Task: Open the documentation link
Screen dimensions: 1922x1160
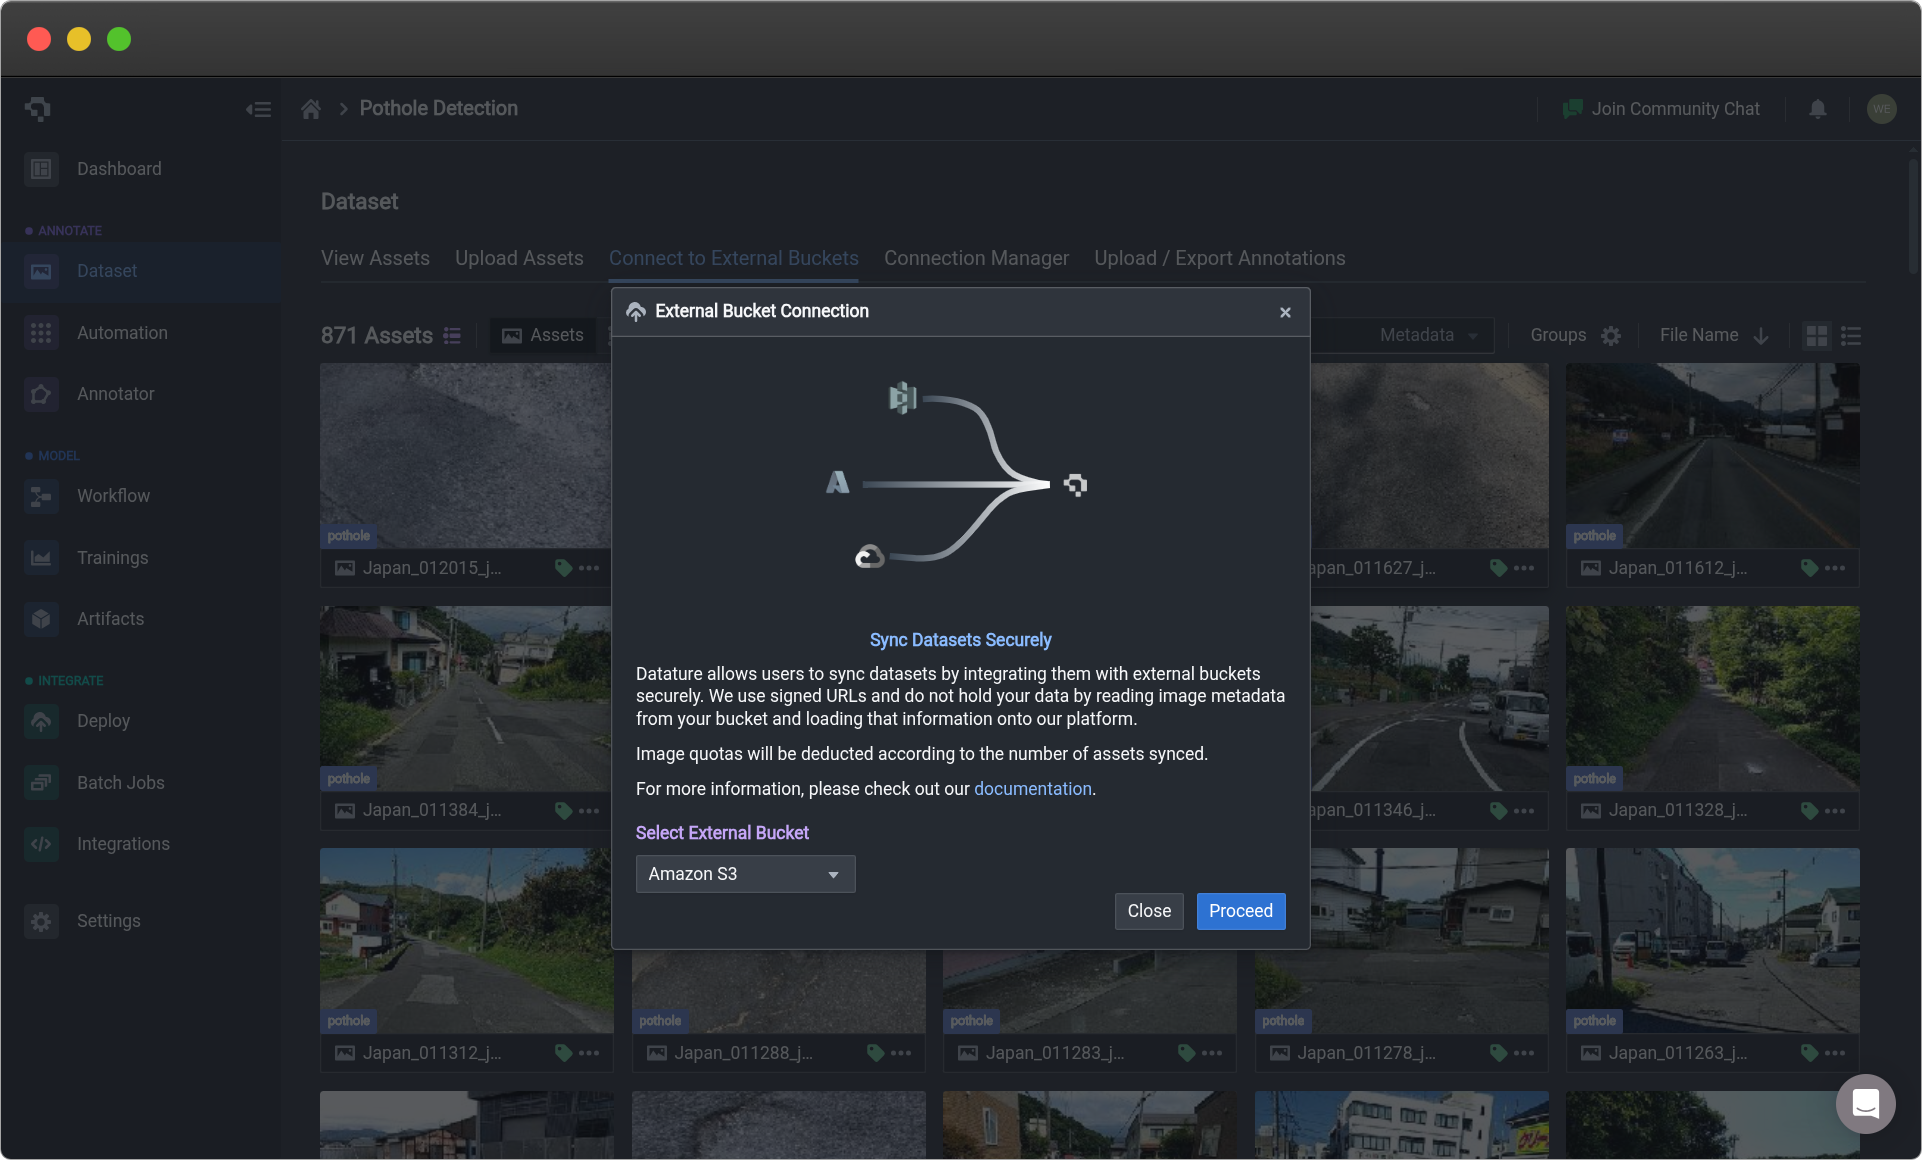Action: [x=1032, y=789]
